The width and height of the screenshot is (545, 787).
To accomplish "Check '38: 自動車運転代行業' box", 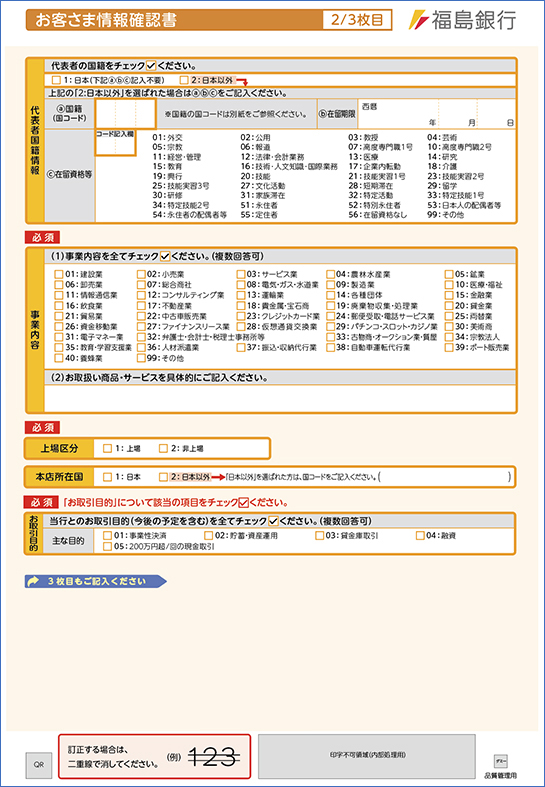I will 330,347.
